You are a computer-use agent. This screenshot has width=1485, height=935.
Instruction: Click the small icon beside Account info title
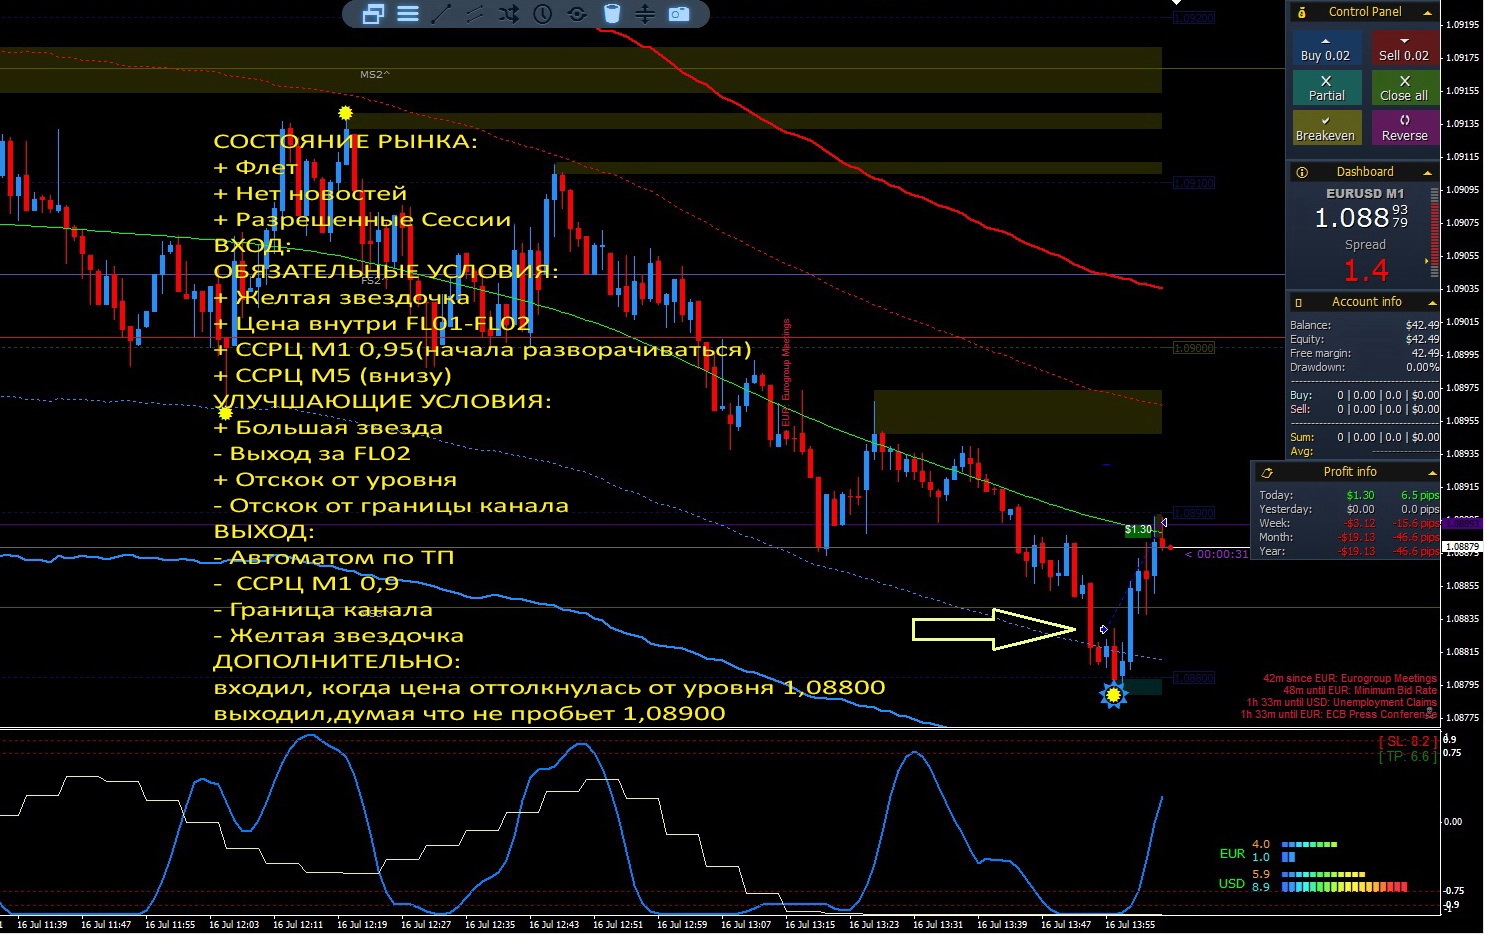click(x=1299, y=302)
